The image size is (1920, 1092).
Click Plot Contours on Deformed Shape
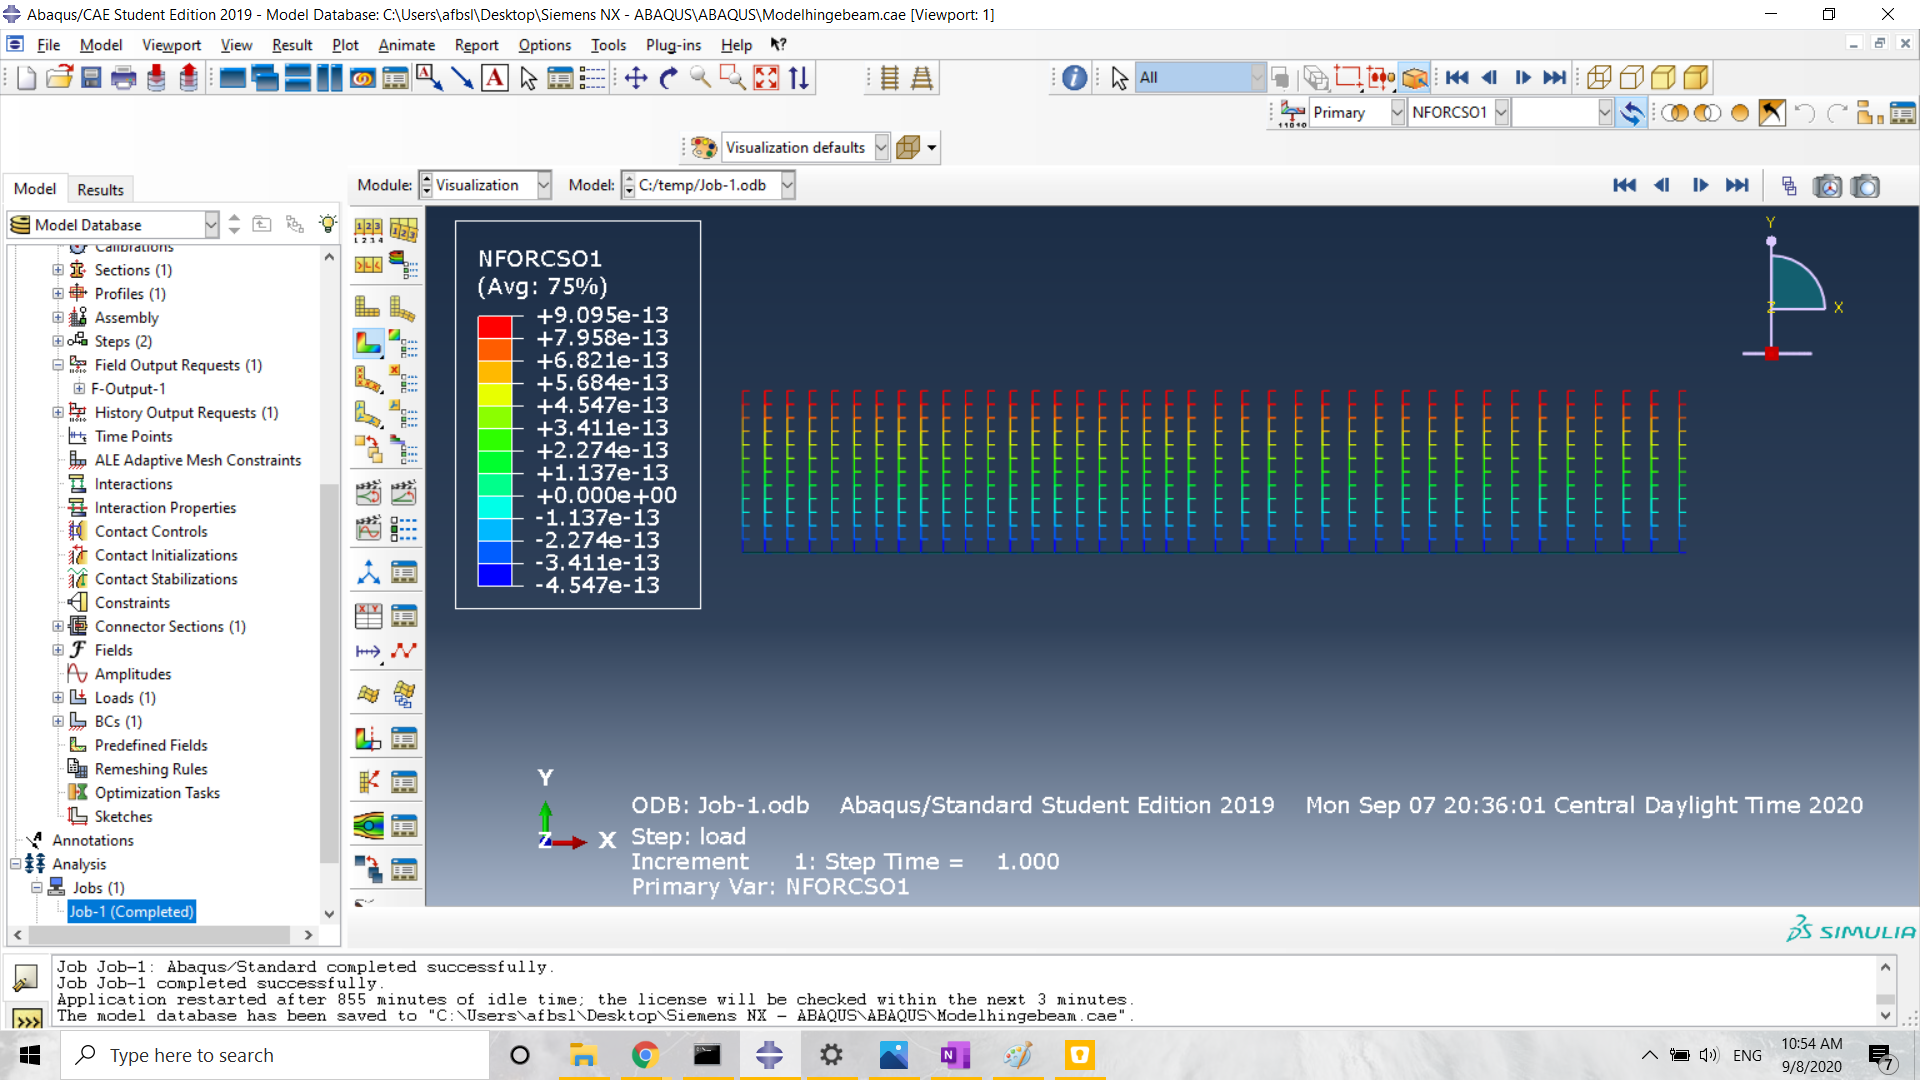click(x=368, y=343)
